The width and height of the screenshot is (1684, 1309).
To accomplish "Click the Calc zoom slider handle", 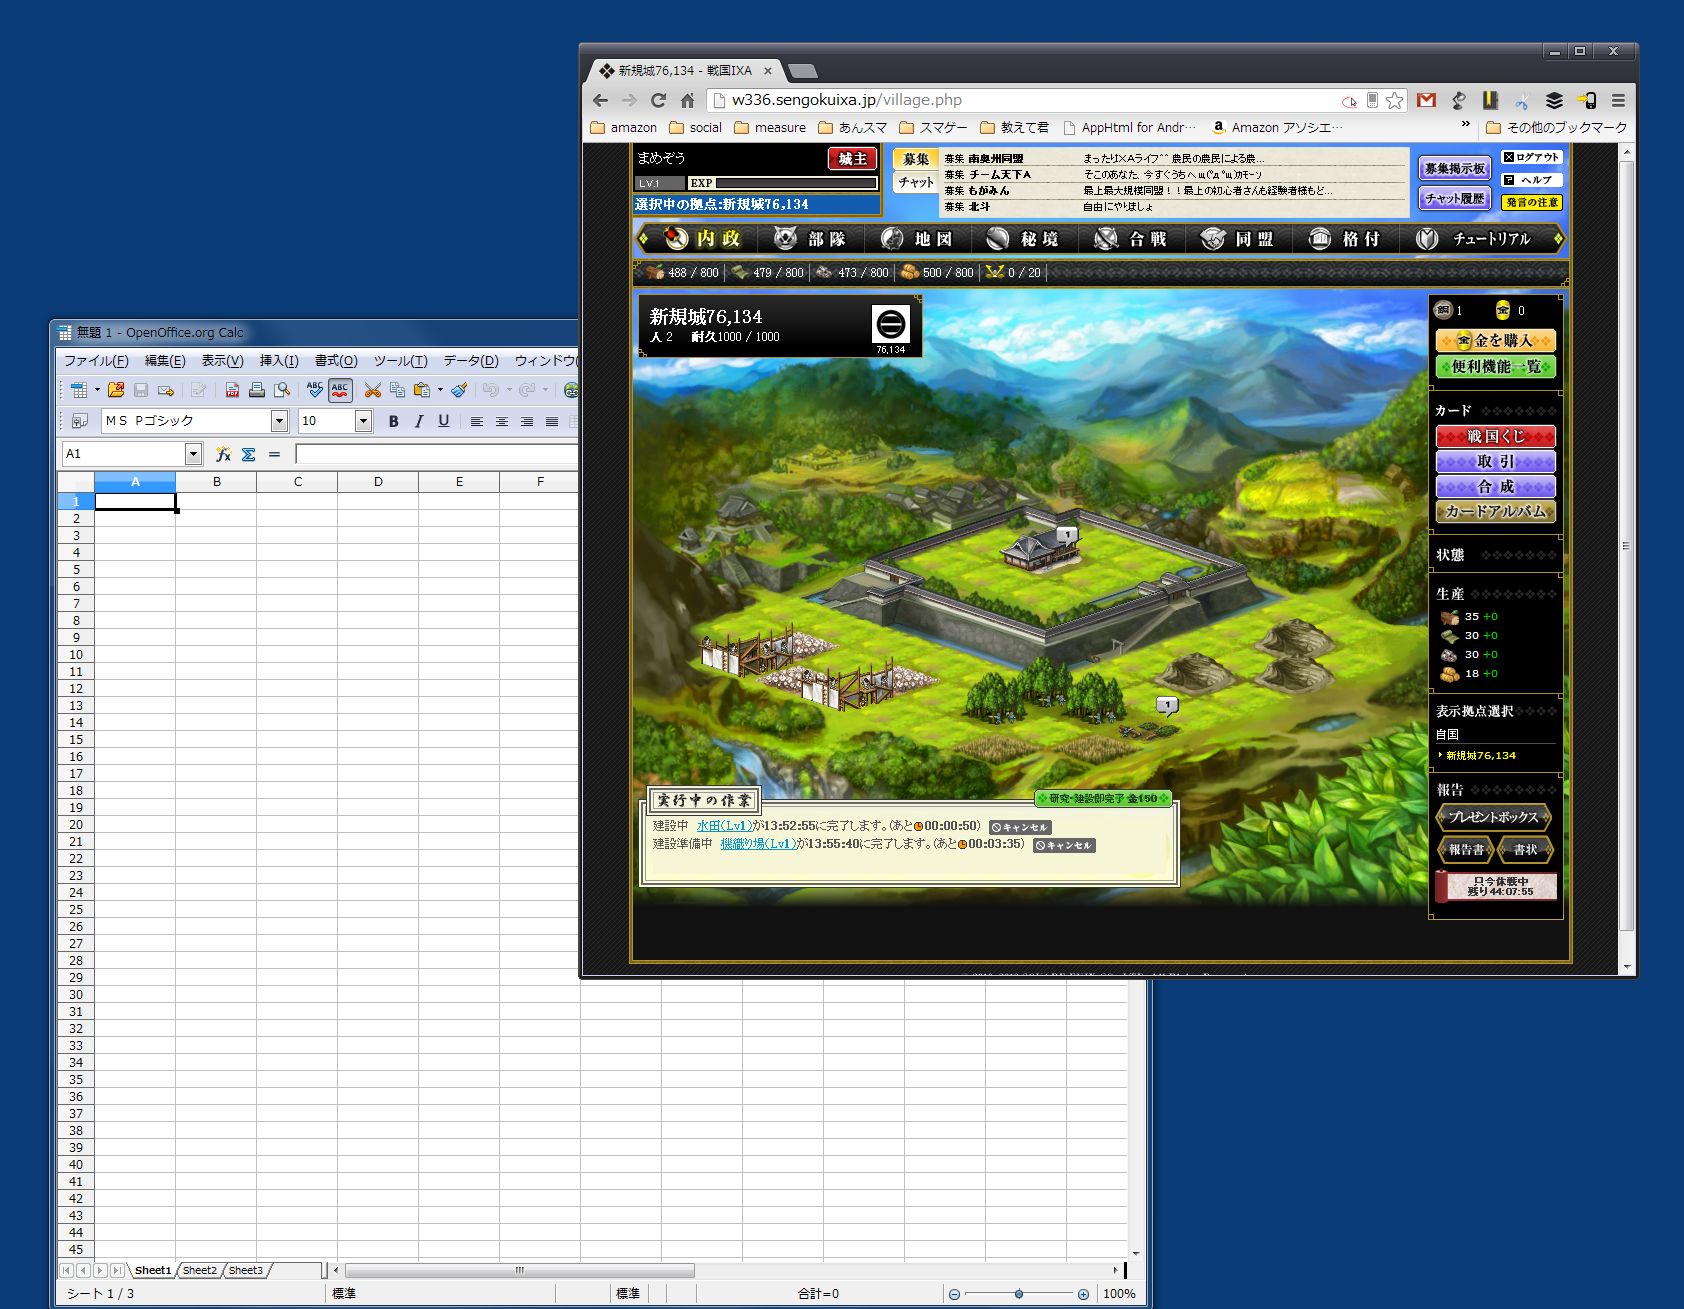I will coord(1018,1294).
